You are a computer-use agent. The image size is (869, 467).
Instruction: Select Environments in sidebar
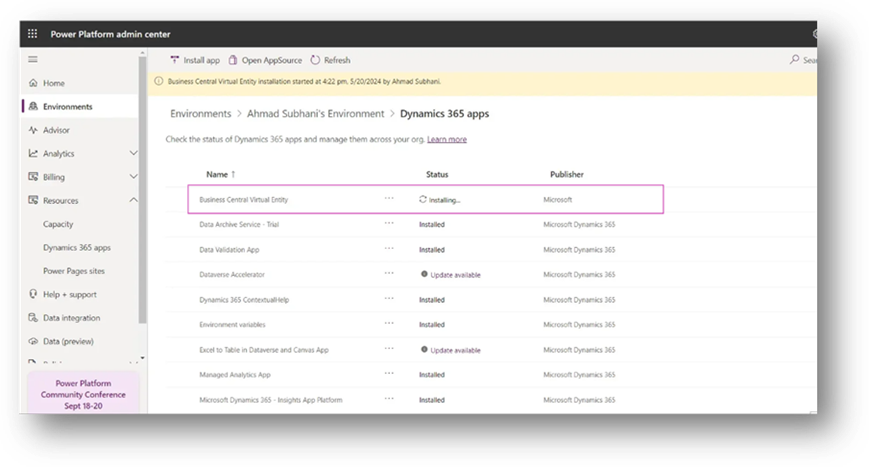68,106
